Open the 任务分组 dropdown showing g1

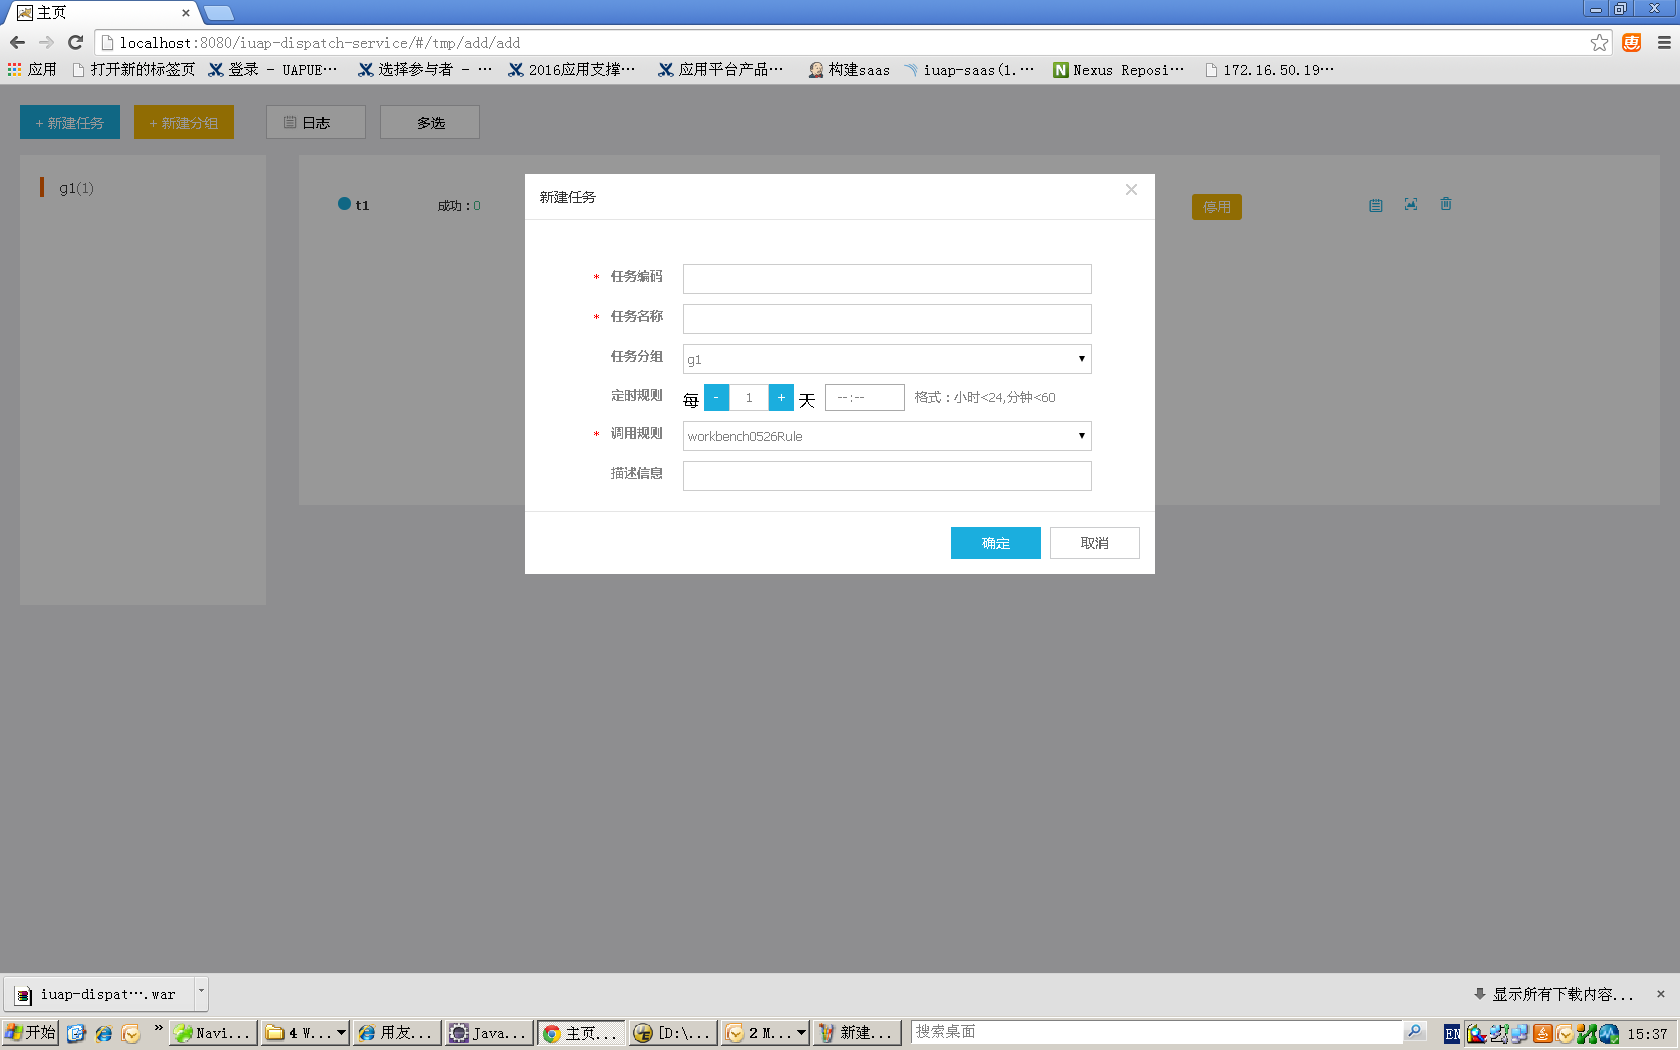click(x=886, y=359)
